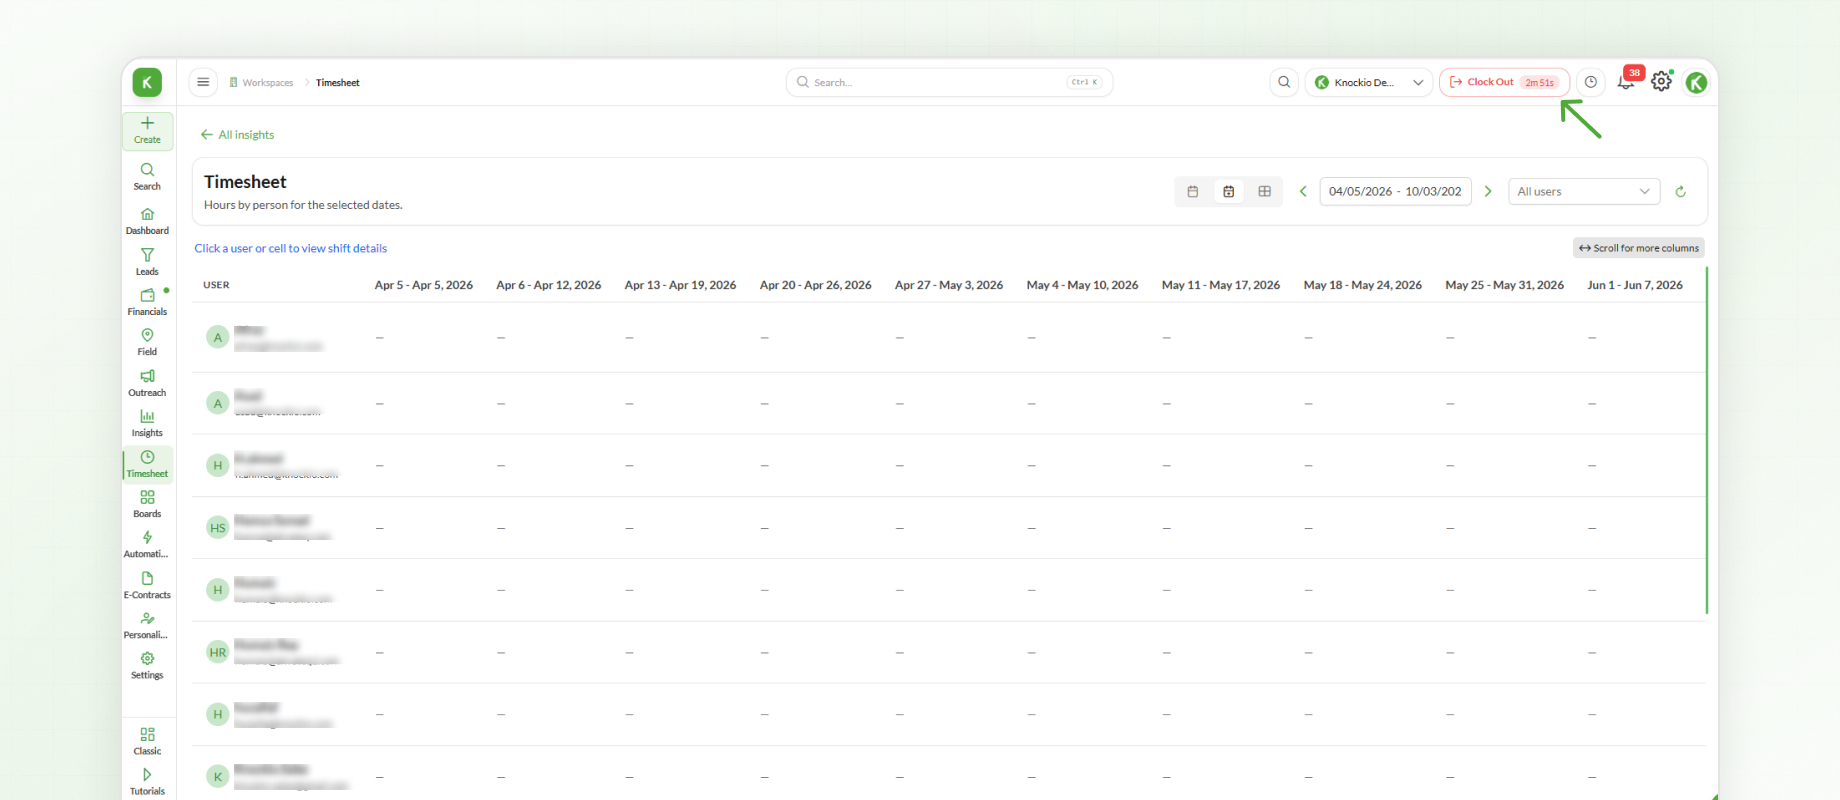1840x800 pixels.
Task: Open the user profile avatar
Action: point(1696,83)
